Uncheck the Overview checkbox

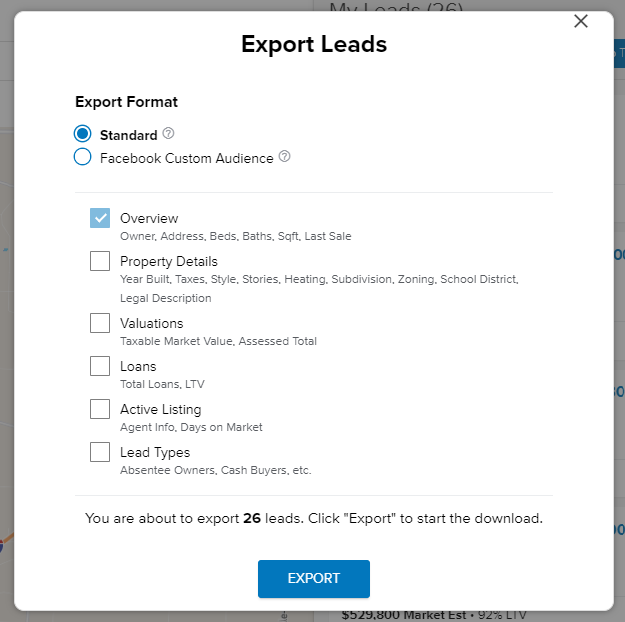tap(100, 218)
